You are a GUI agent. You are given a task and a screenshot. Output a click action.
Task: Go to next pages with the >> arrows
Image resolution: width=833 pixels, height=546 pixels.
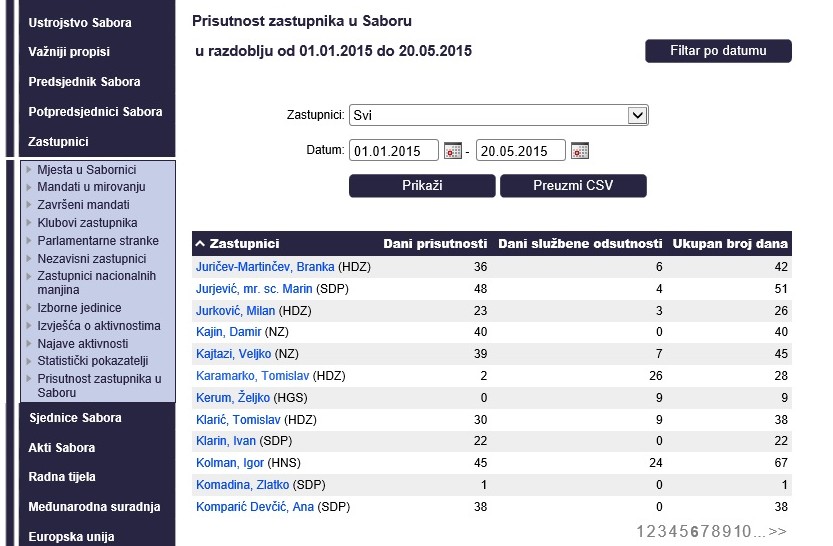point(777,531)
